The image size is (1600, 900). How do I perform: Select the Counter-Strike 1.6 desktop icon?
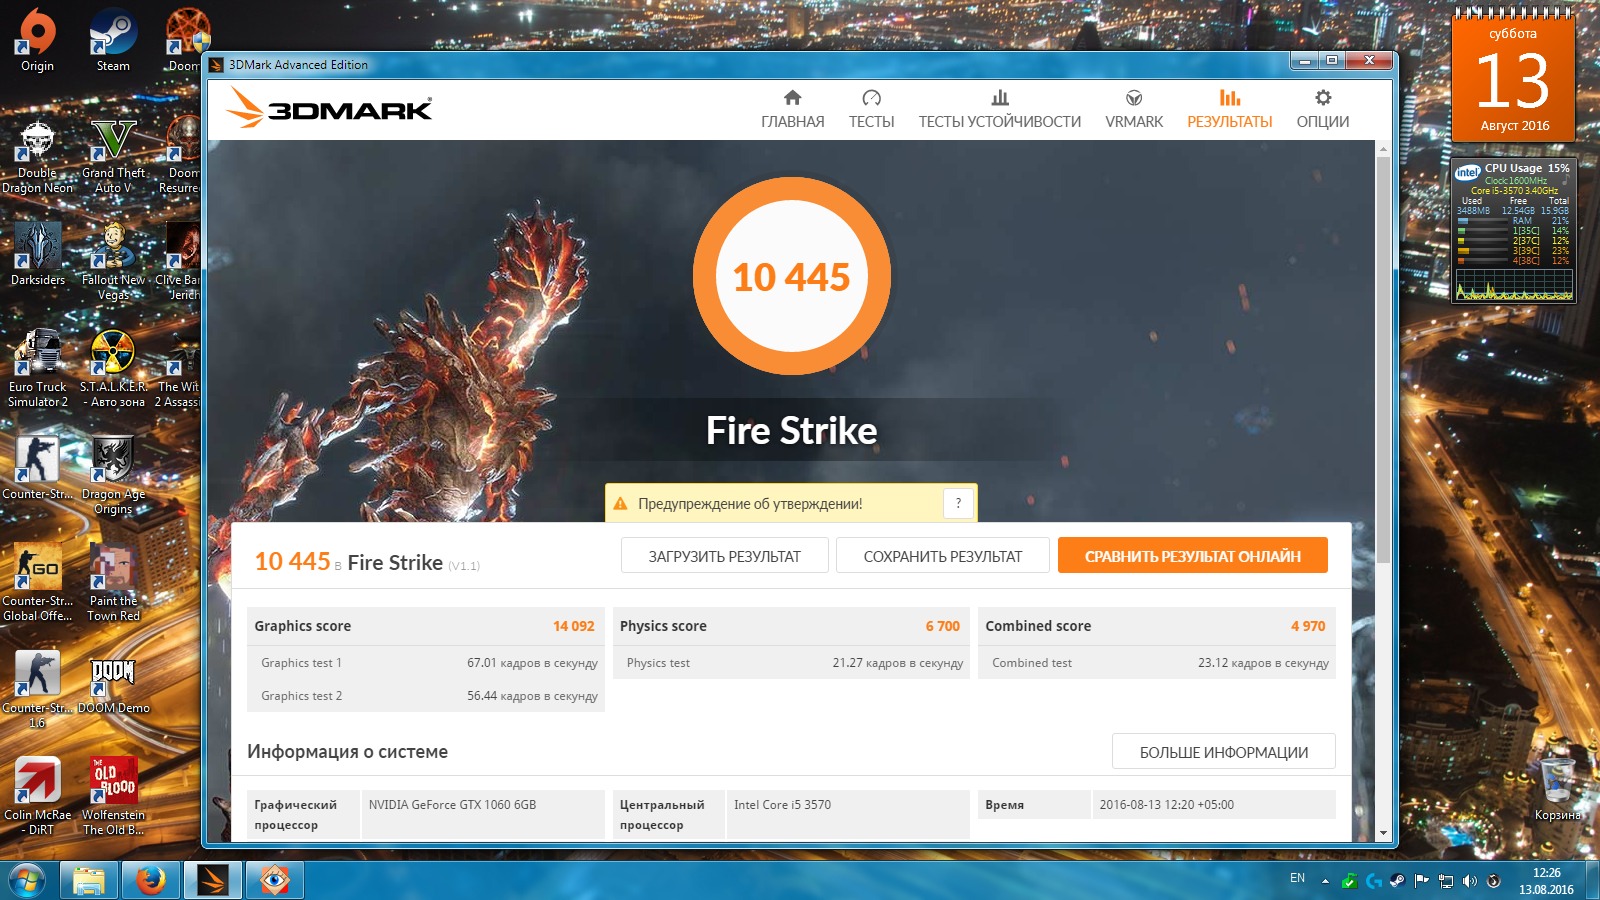pyautogui.click(x=37, y=690)
